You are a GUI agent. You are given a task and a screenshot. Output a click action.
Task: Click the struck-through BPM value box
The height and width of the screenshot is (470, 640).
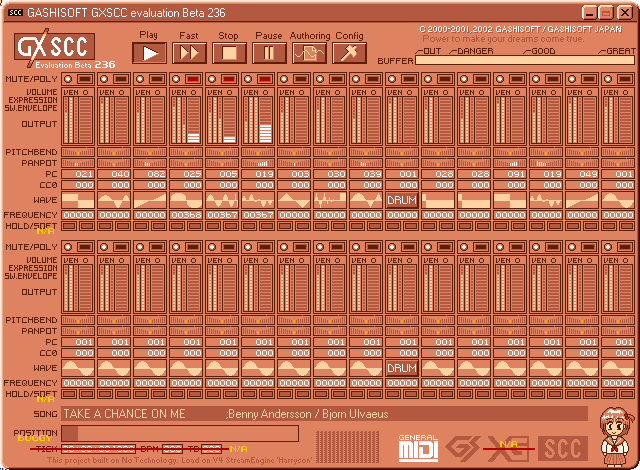[x=172, y=449]
